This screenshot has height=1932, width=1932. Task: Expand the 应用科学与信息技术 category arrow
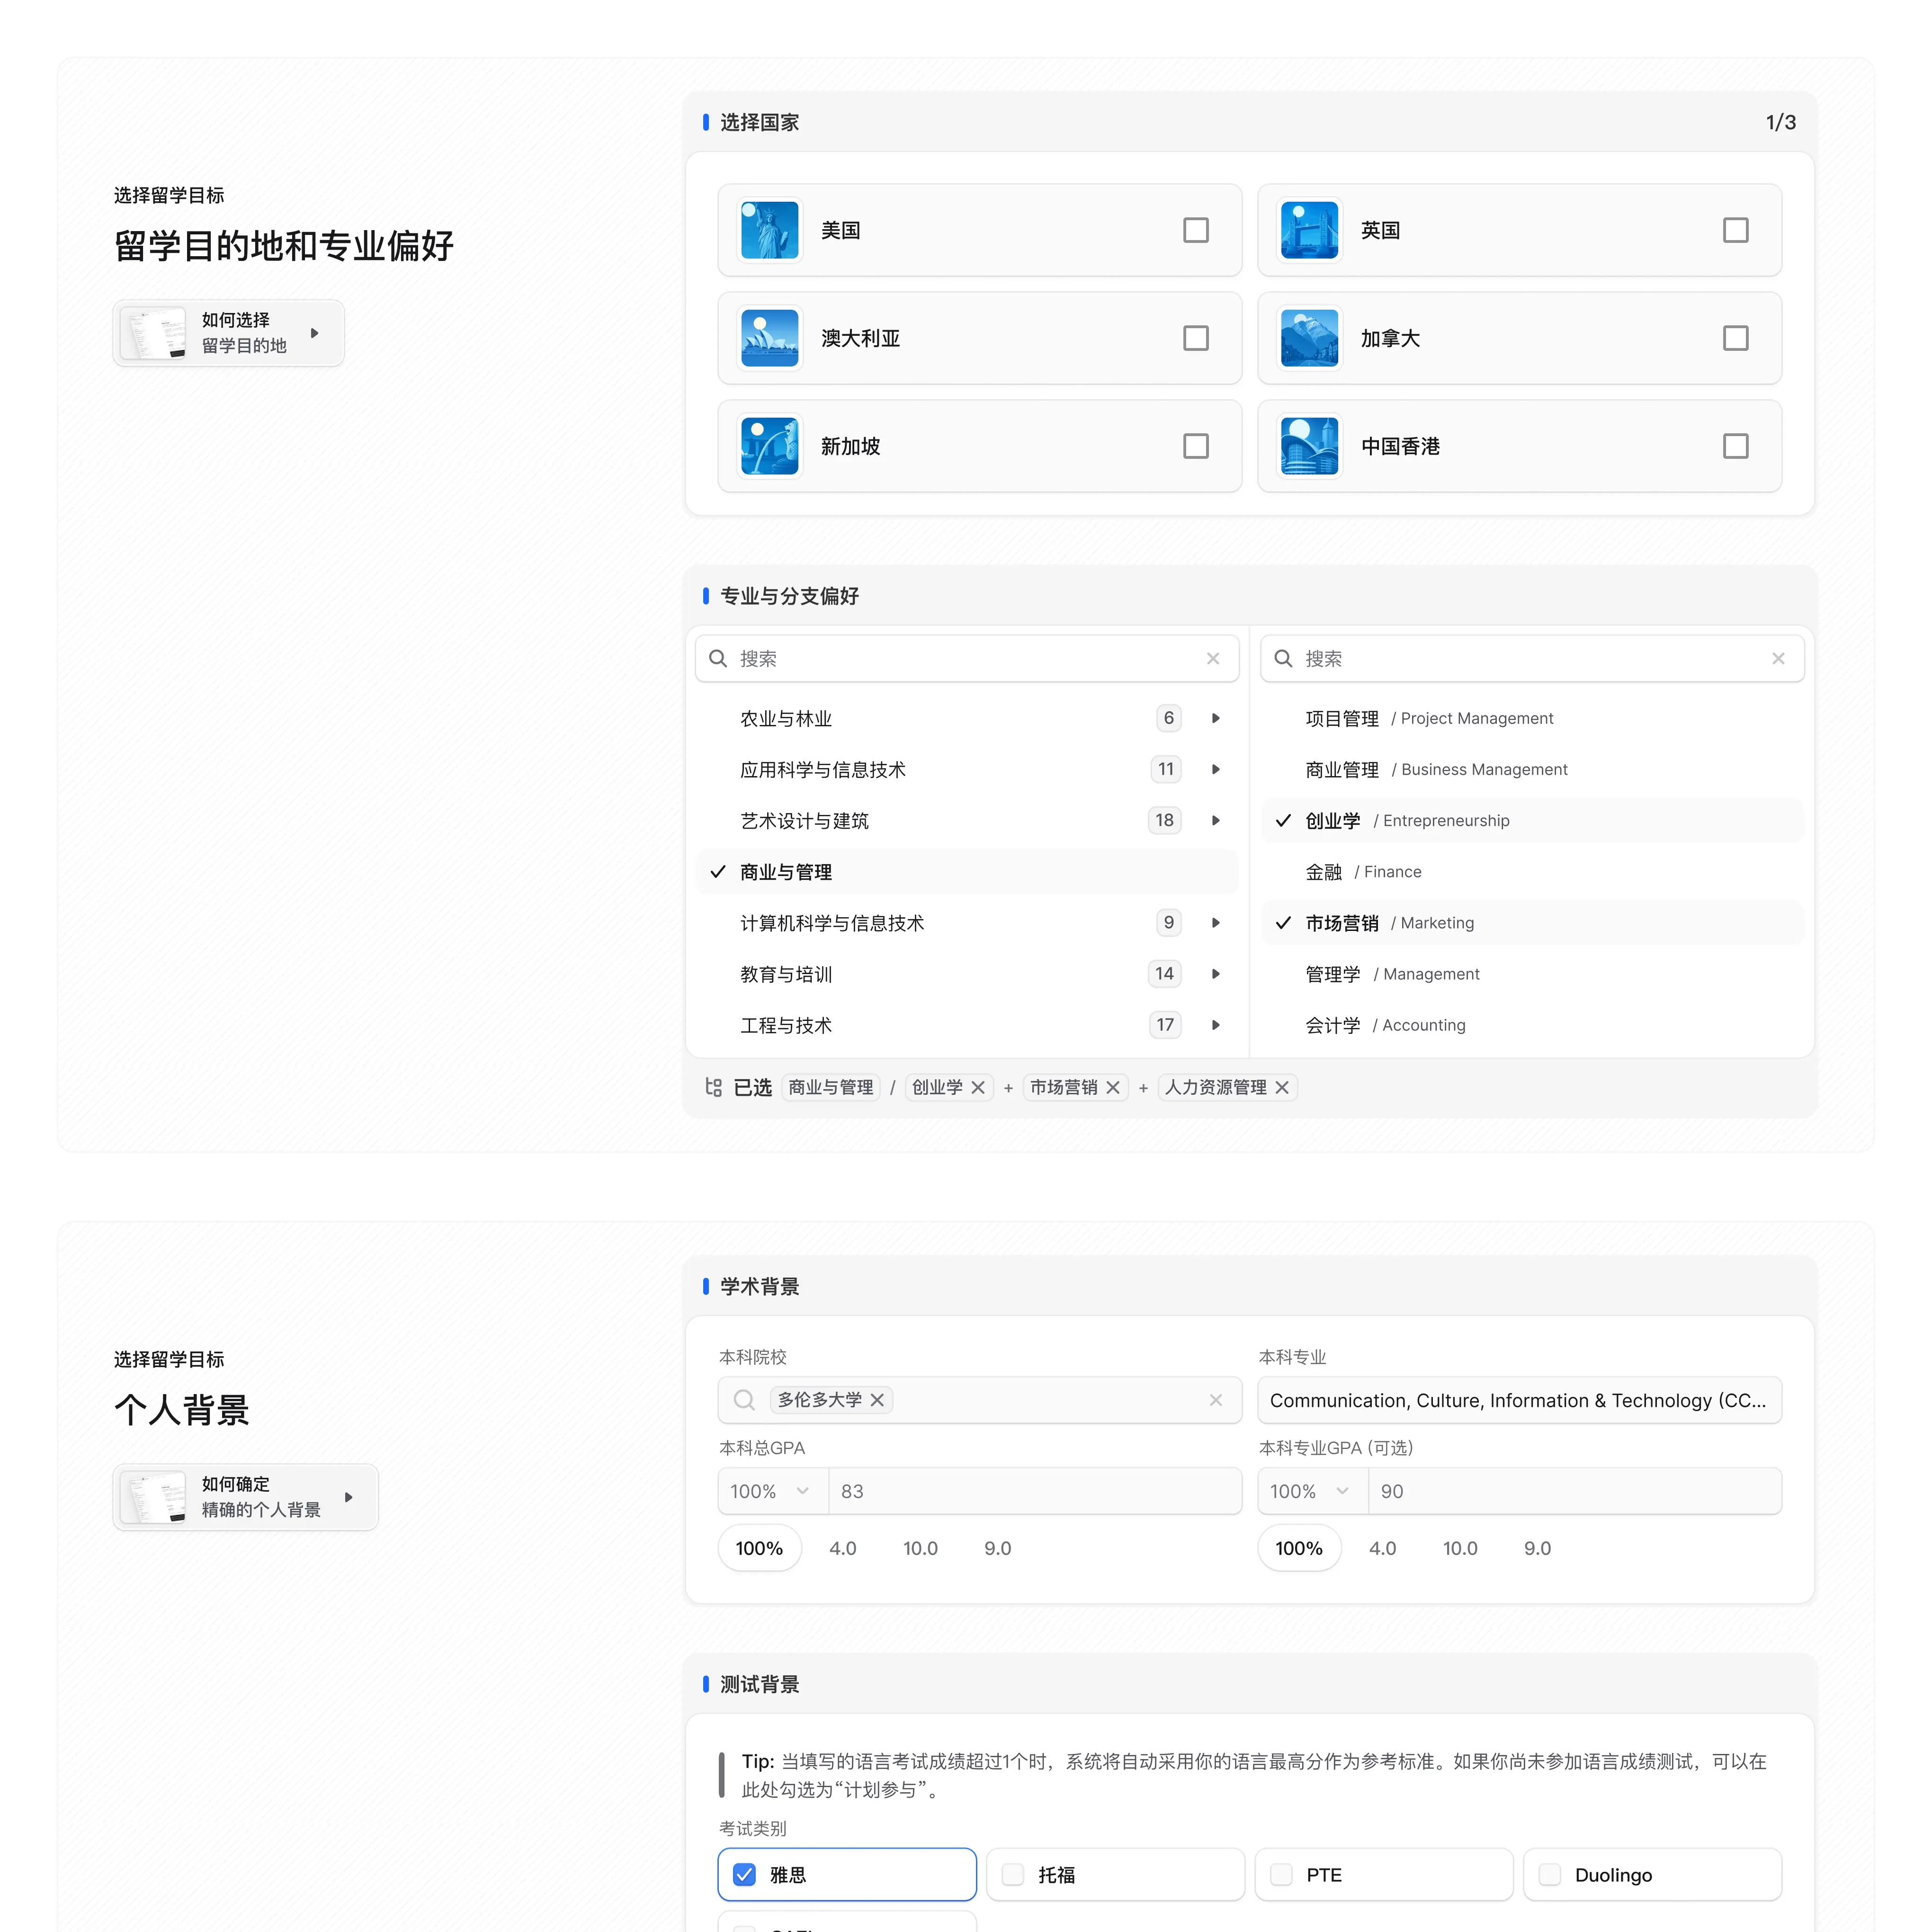[x=1216, y=769]
